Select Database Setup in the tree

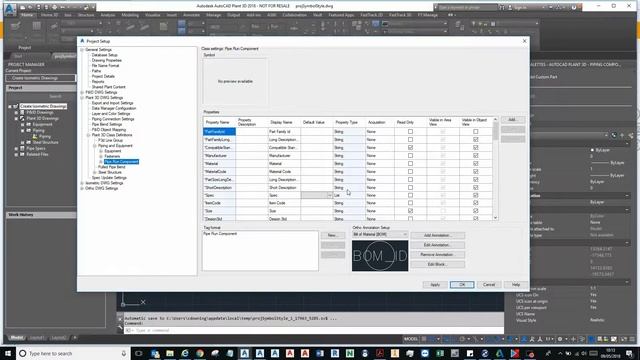104,55
